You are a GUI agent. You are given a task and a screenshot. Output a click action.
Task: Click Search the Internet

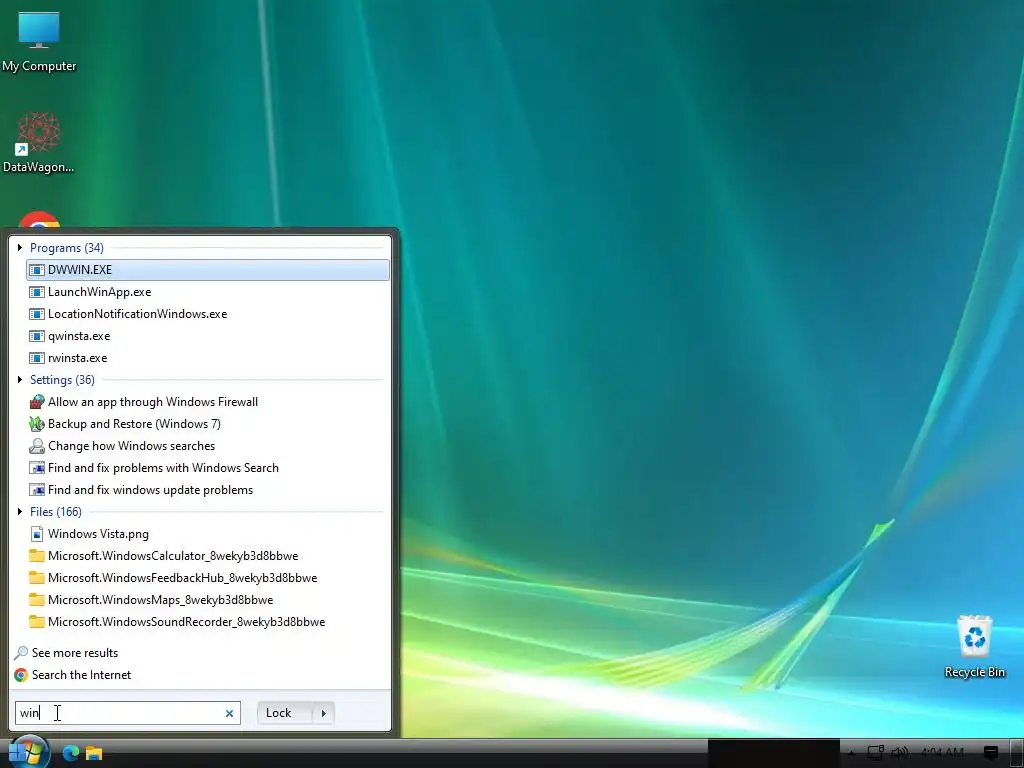[x=82, y=675]
